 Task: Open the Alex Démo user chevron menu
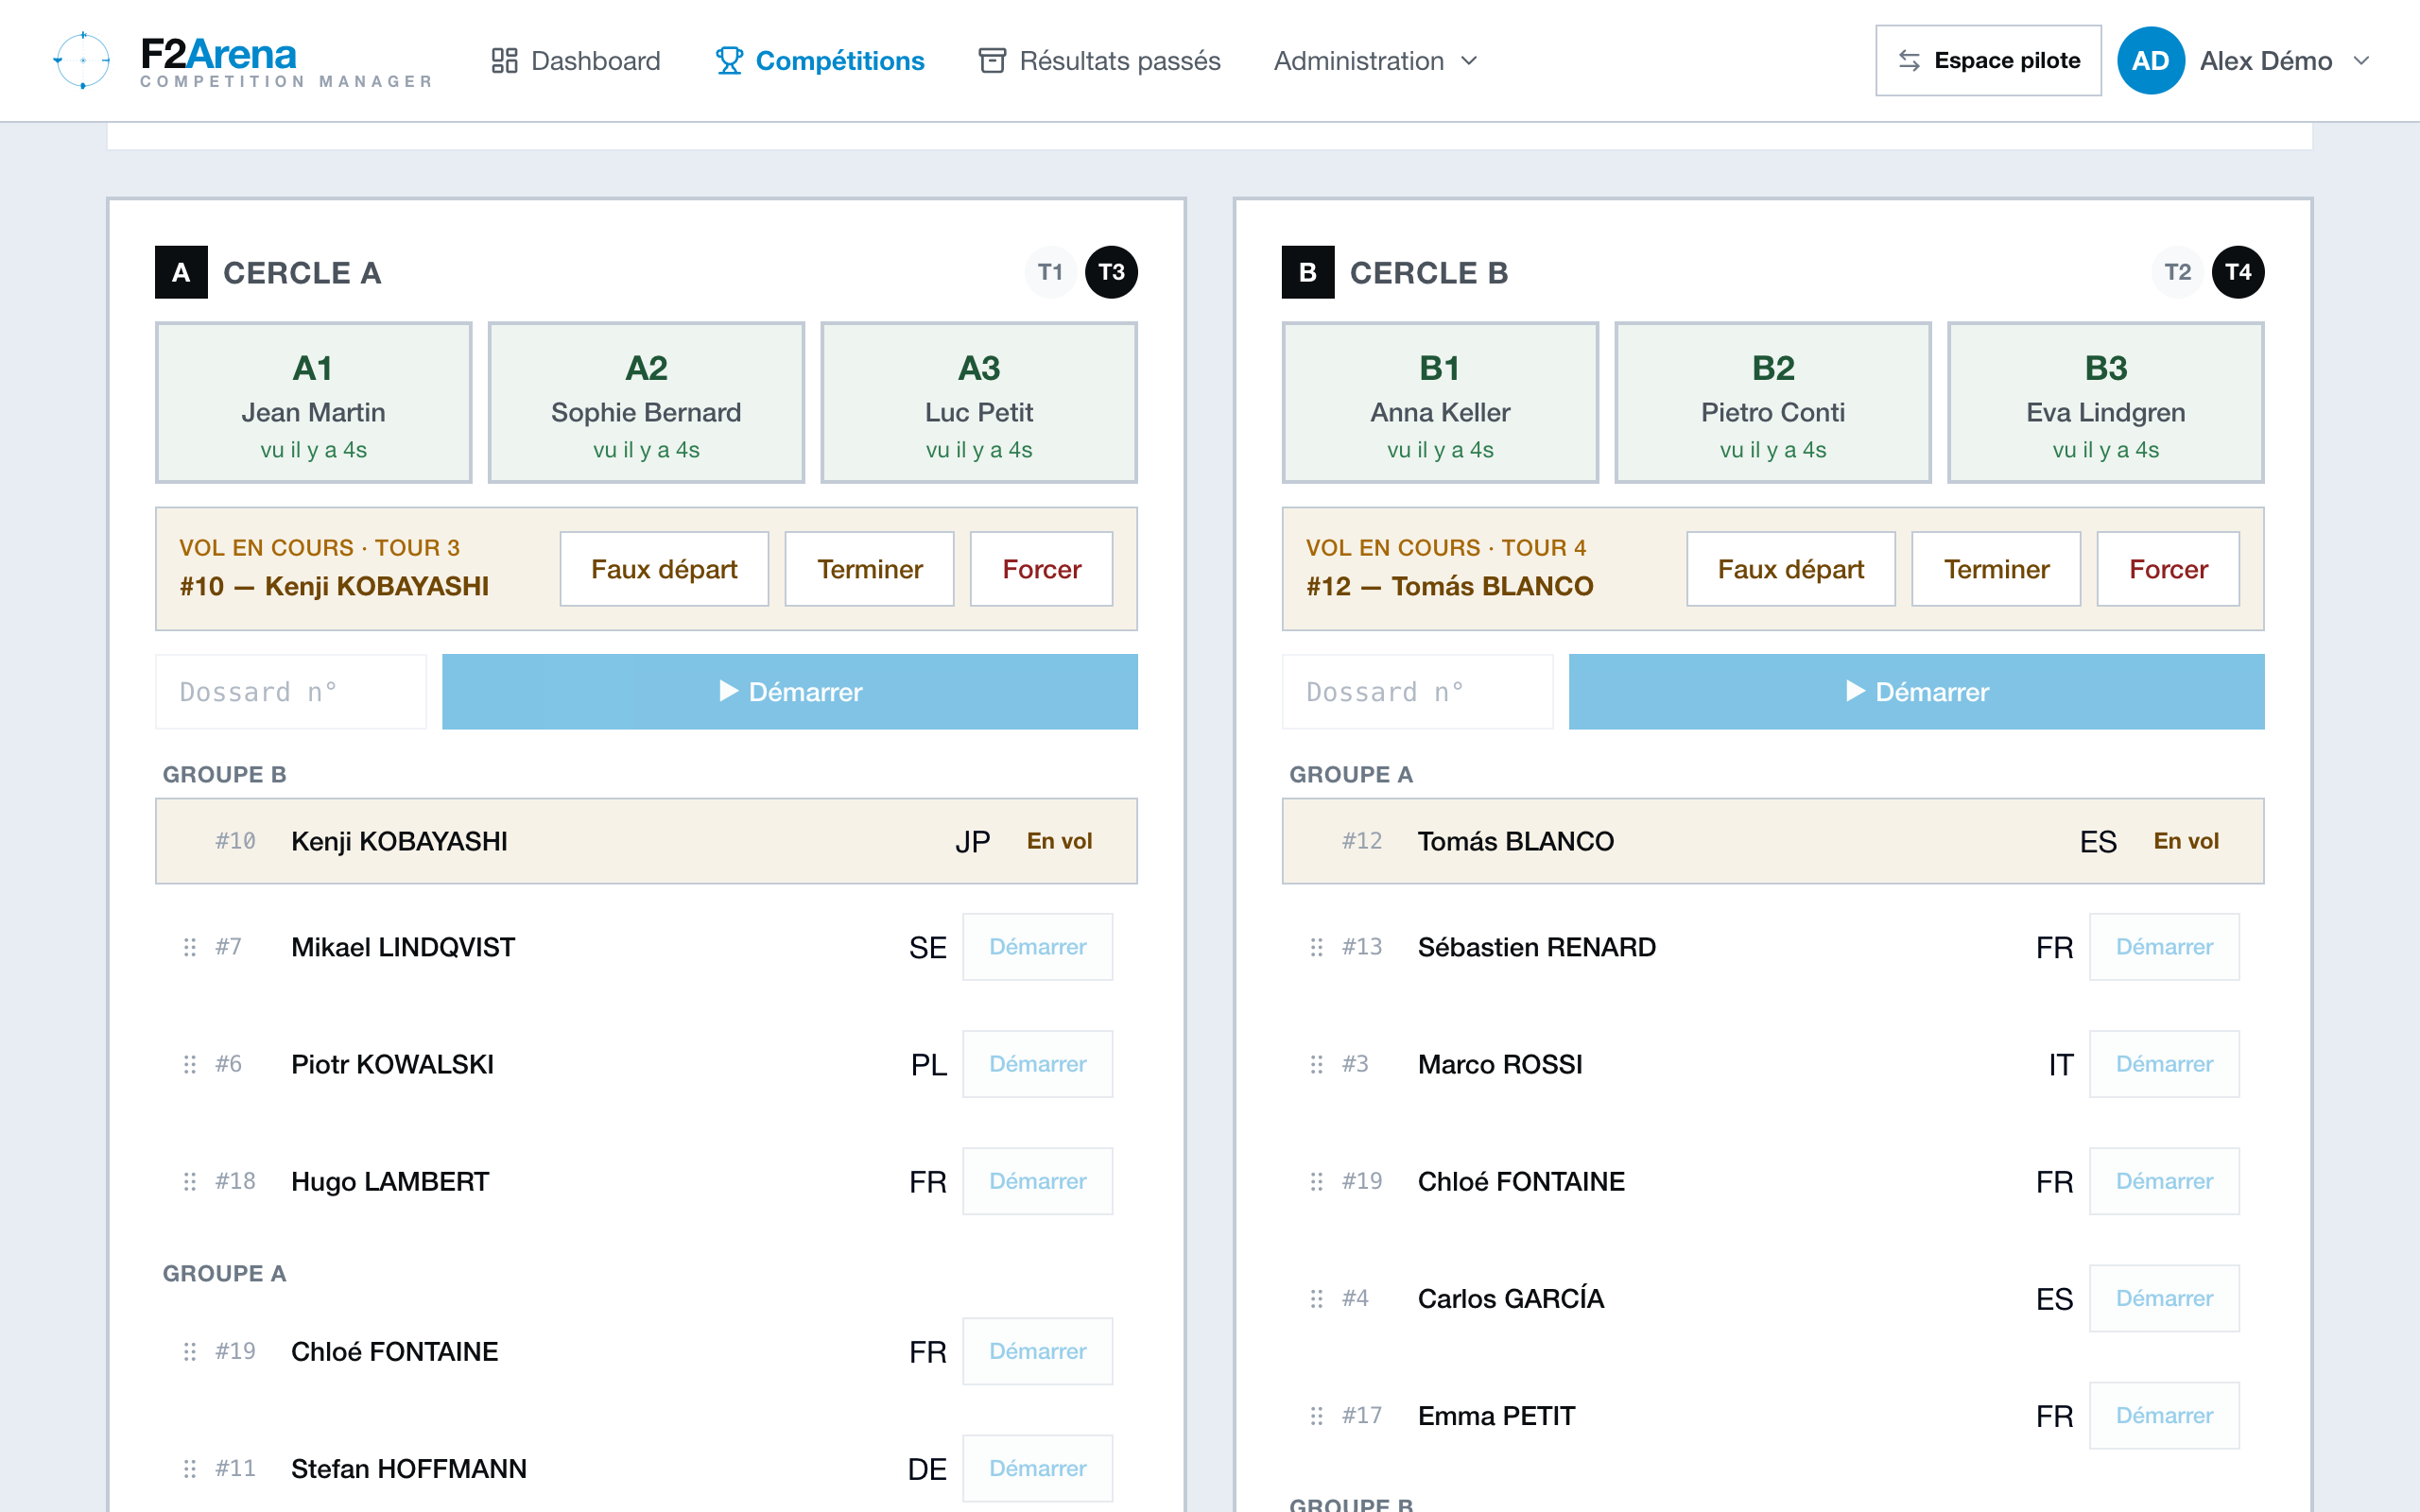point(2361,61)
